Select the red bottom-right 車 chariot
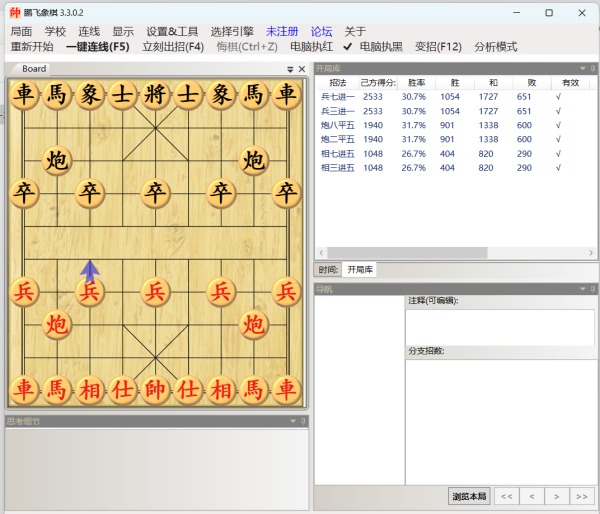Viewport: 600px width, 514px height. (x=287, y=389)
